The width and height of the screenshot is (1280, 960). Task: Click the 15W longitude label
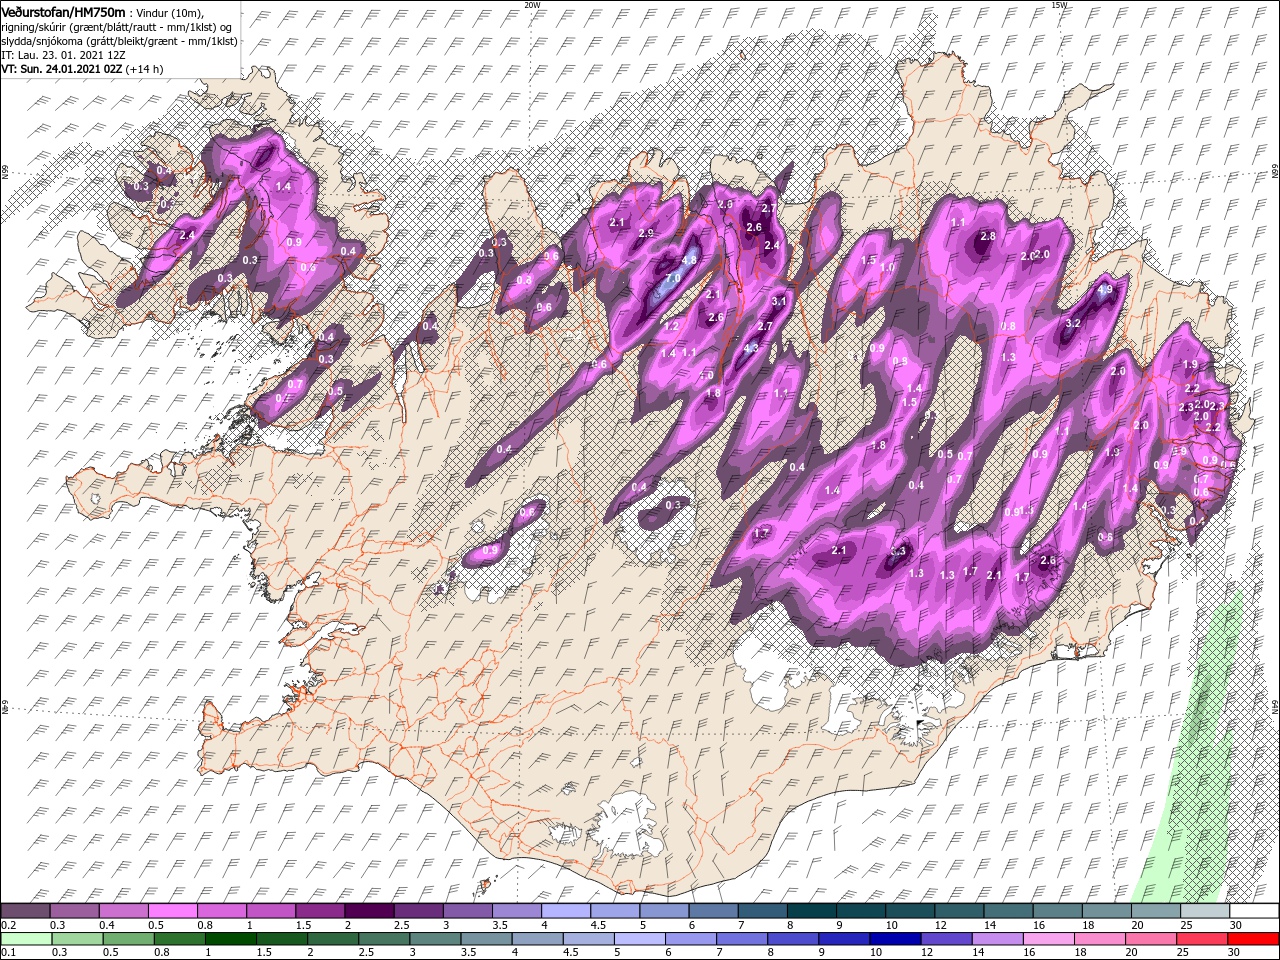point(1059,5)
